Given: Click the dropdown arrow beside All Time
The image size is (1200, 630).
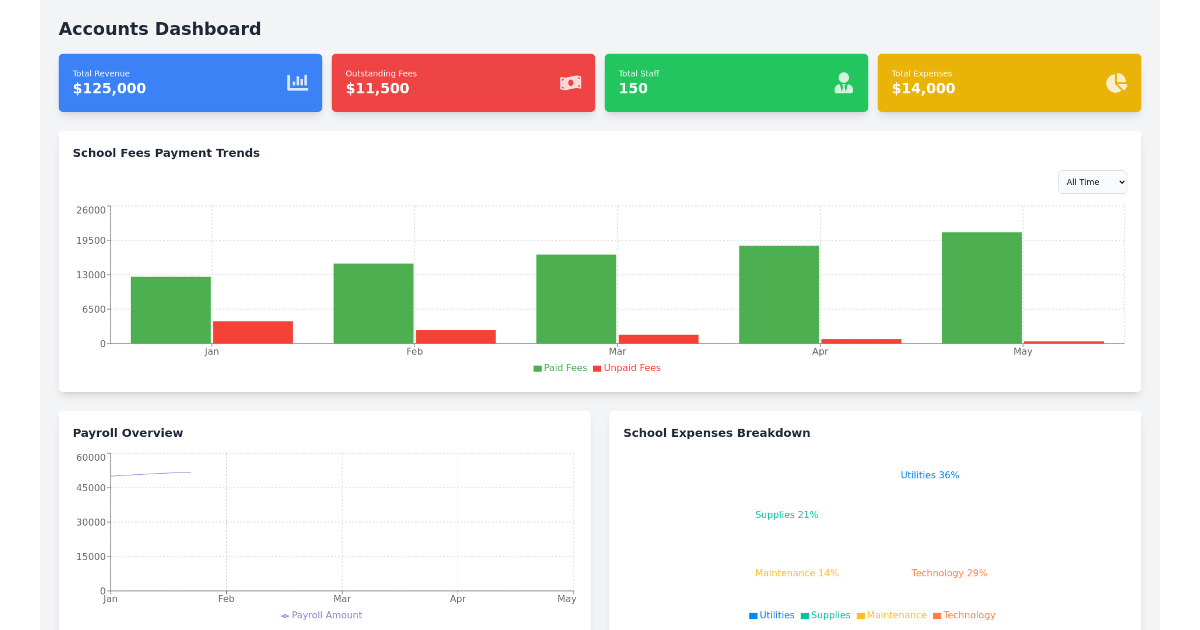Looking at the screenshot, I should [1120, 181].
